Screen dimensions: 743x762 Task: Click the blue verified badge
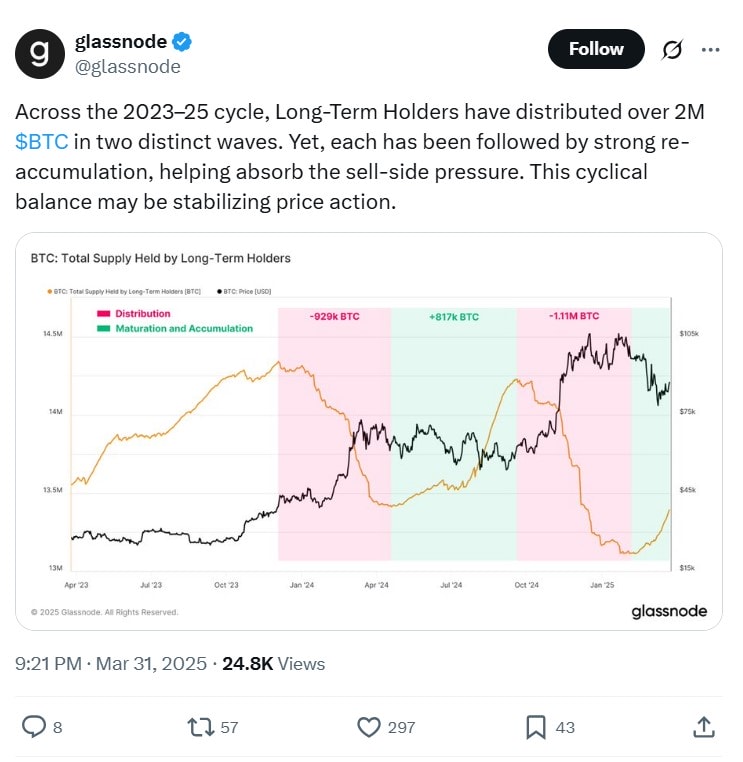coord(182,41)
